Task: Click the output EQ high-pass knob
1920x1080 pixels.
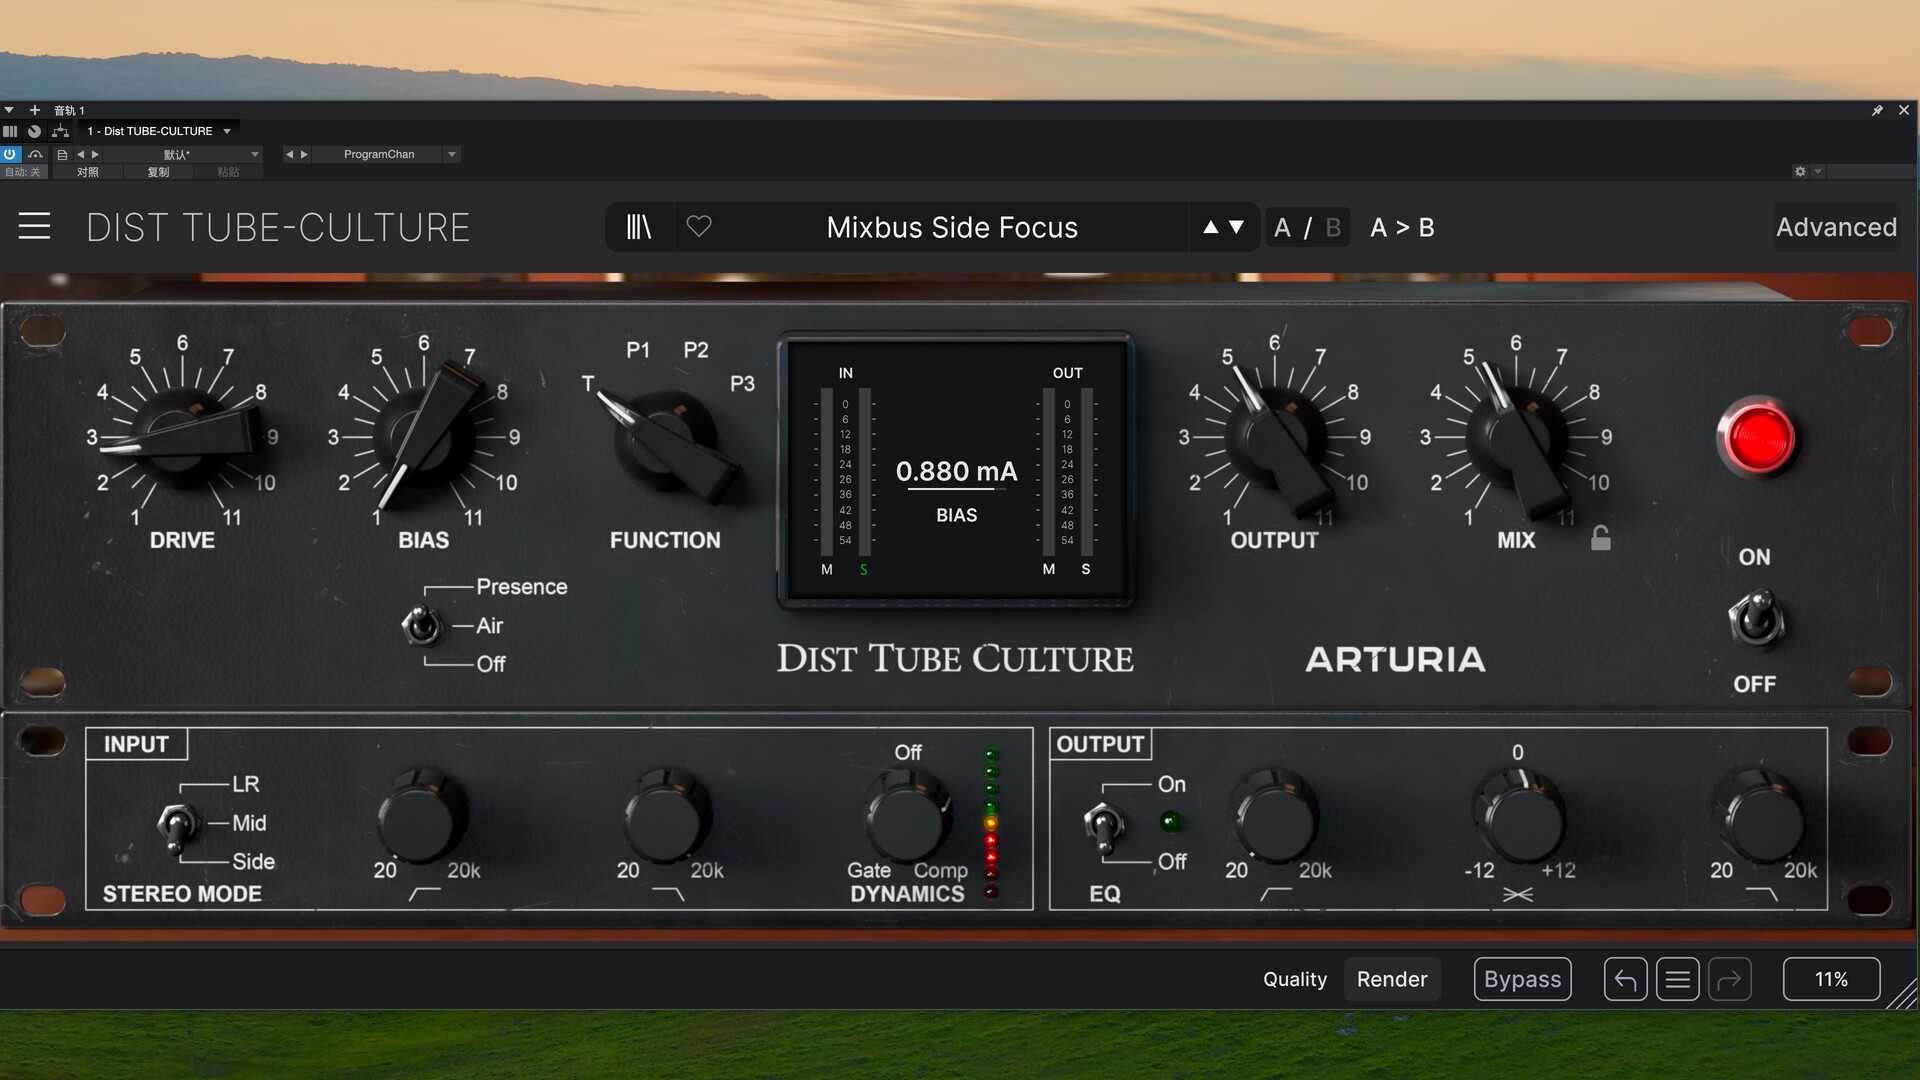Action: 1273,816
